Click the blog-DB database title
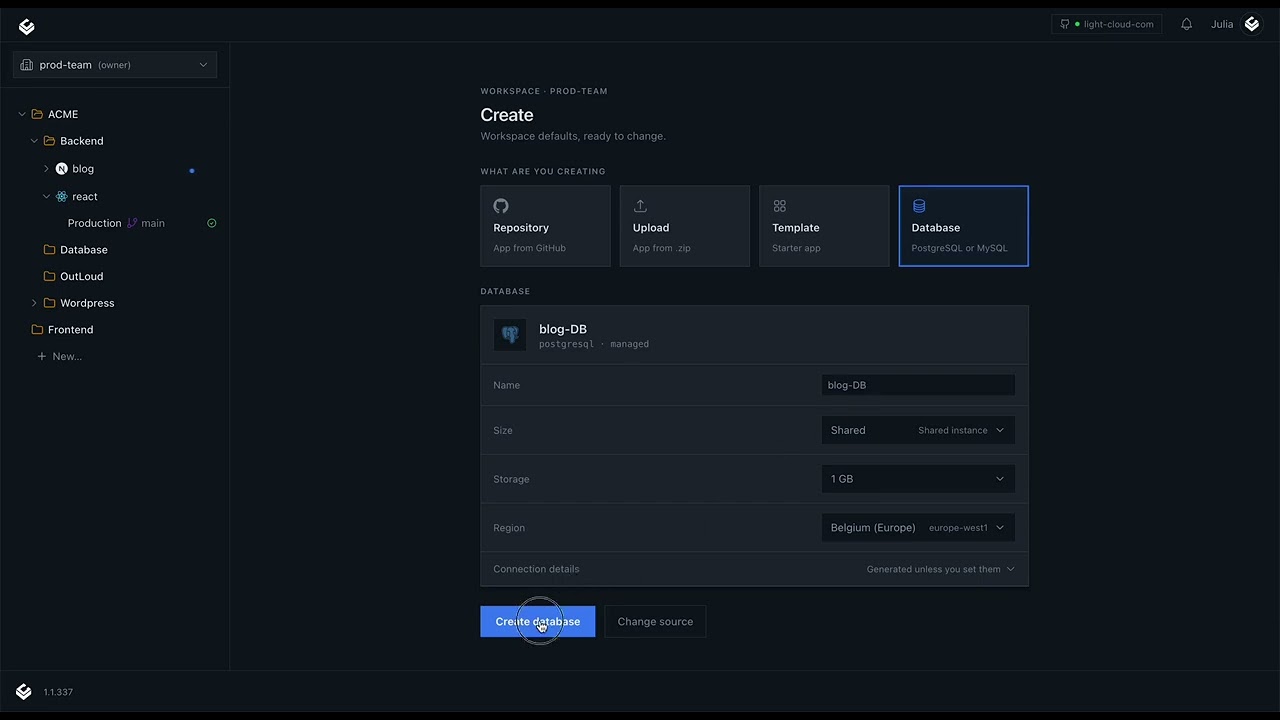The width and height of the screenshot is (1280, 720). pos(563,329)
